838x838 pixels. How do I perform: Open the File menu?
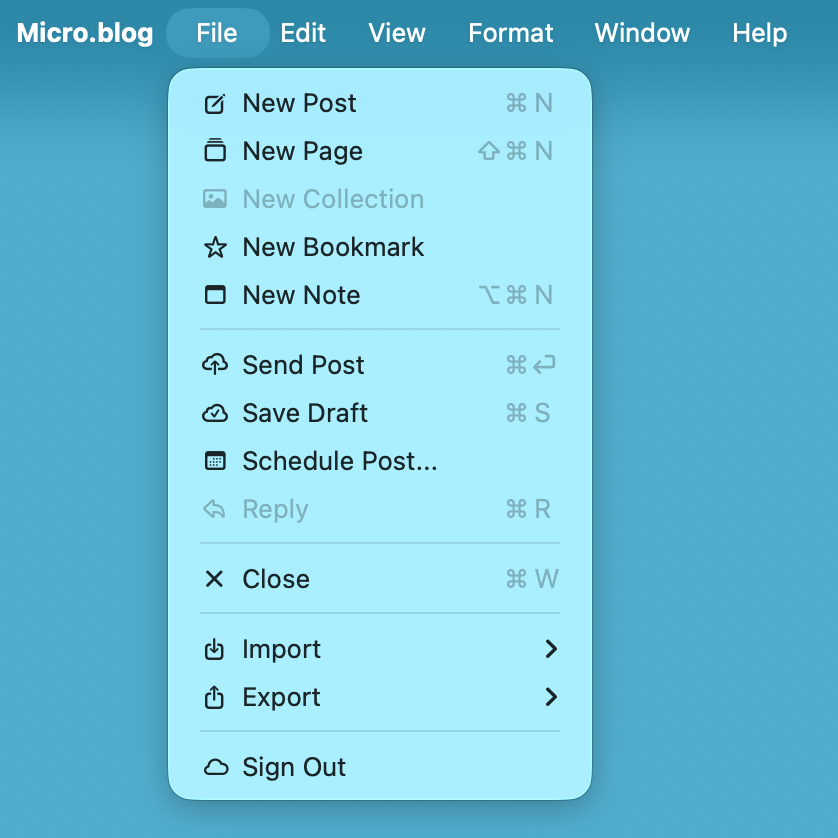point(217,33)
